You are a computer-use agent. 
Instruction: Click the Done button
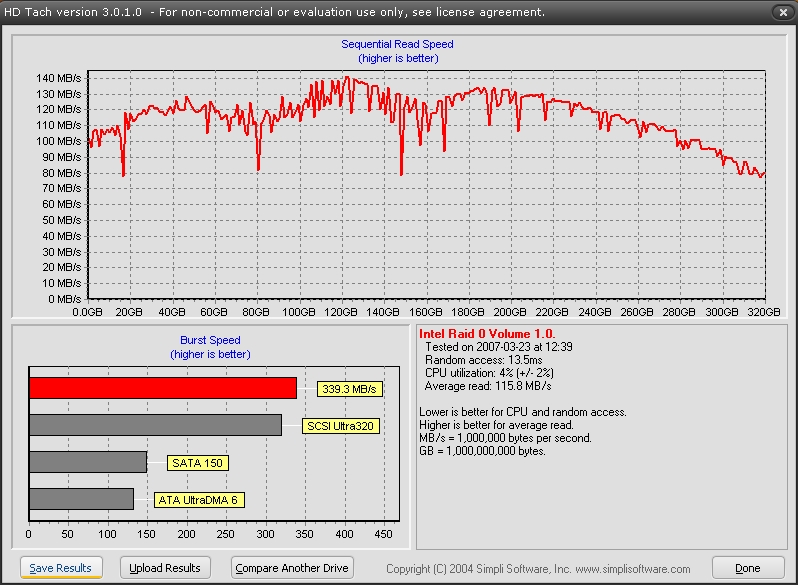click(747, 568)
